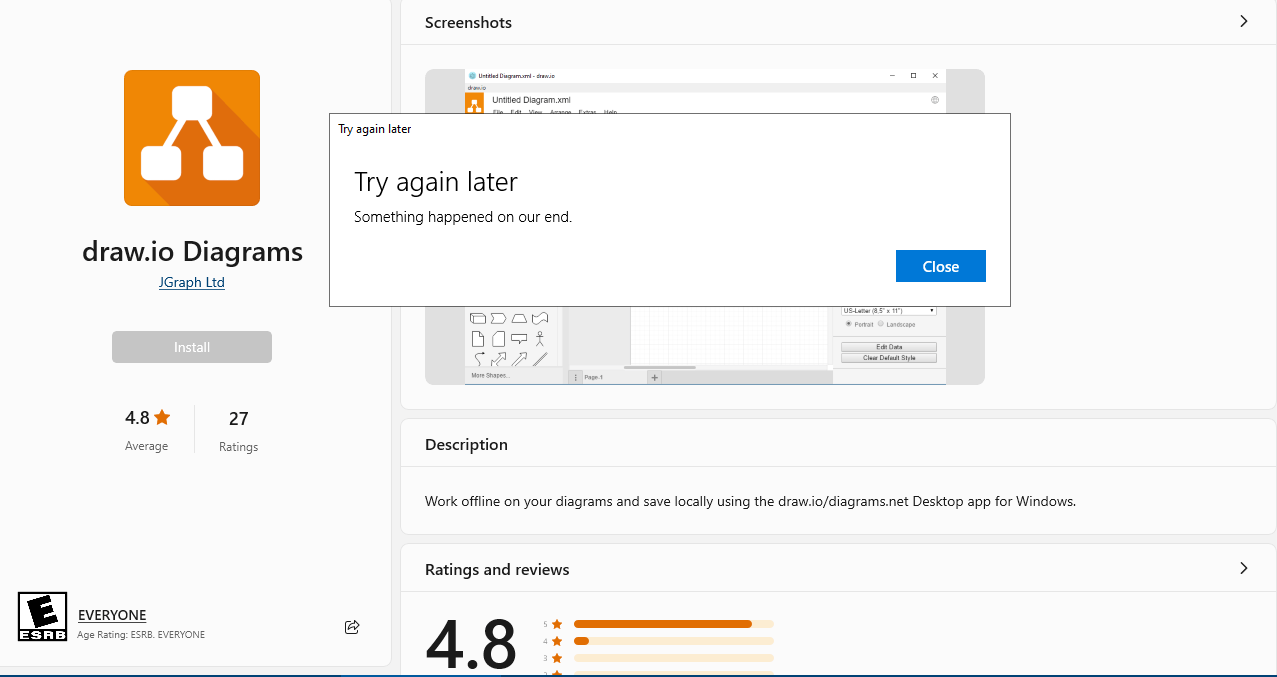Click the Ratings and reviews heading
Viewport: 1277px width, 677px height.
pyautogui.click(x=497, y=569)
